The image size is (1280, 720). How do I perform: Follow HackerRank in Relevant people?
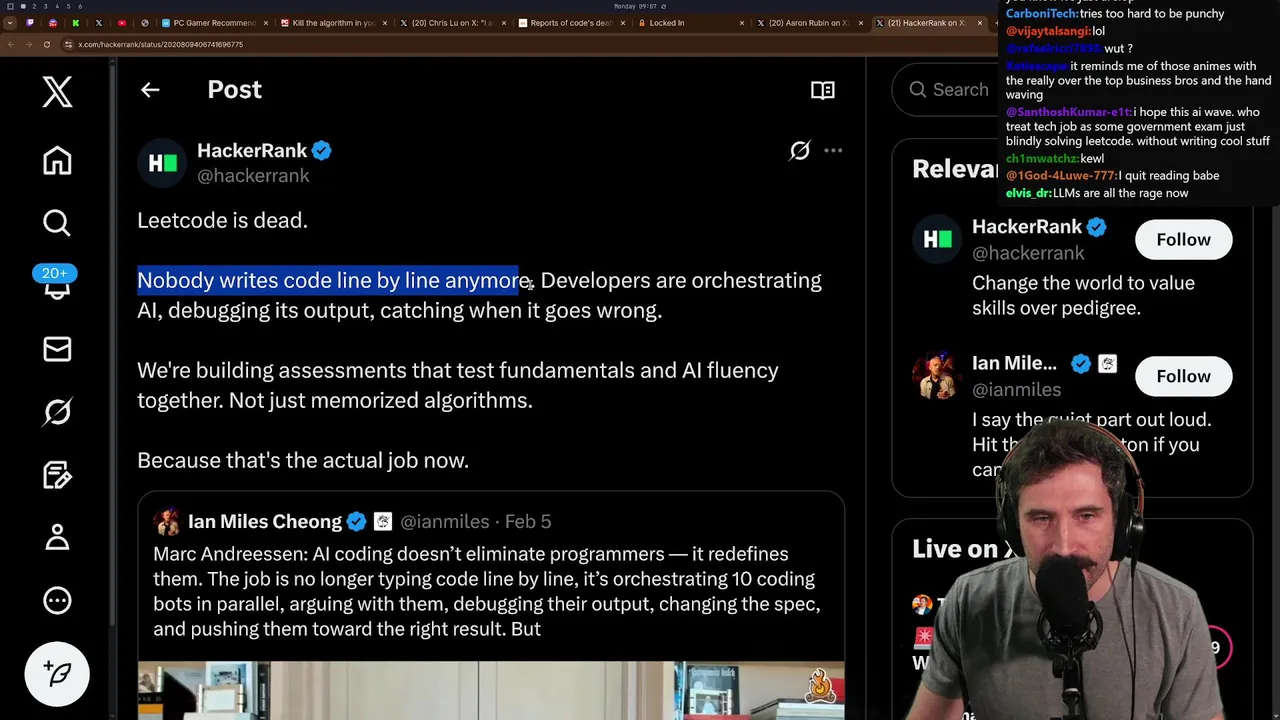[x=1183, y=239]
